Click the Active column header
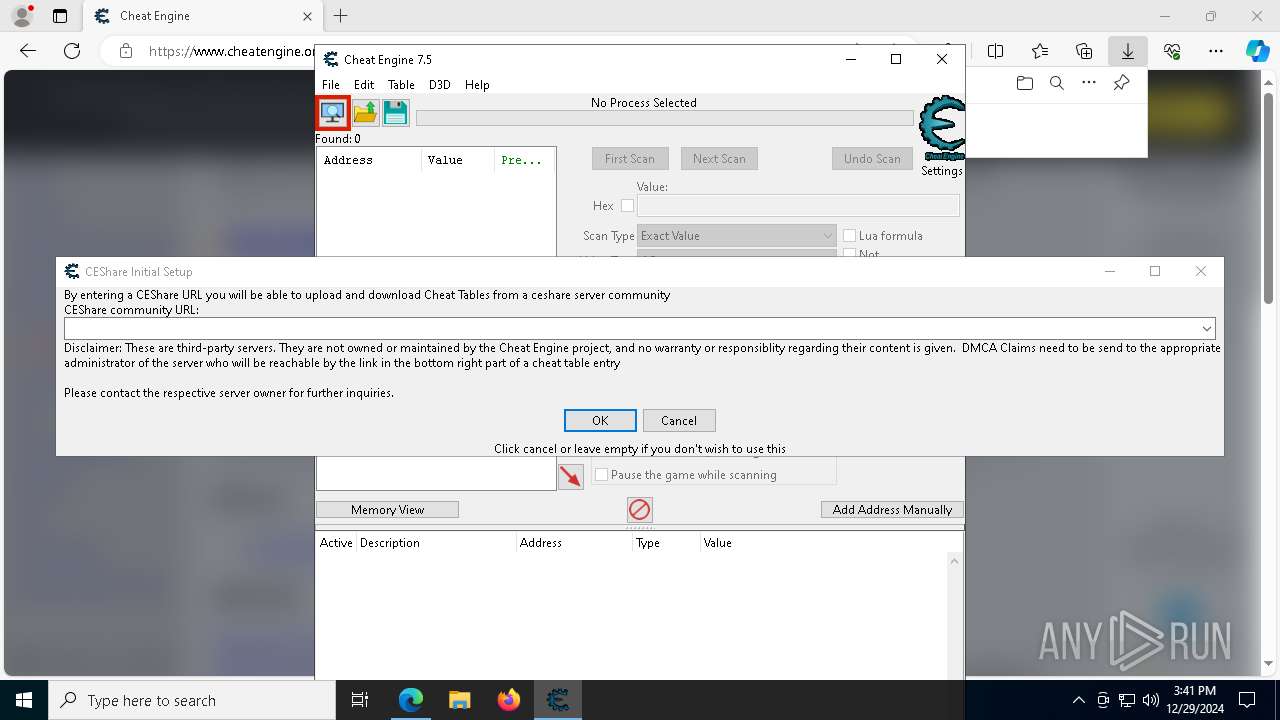This screenshot has height=720, width=1280. (336, 543)
